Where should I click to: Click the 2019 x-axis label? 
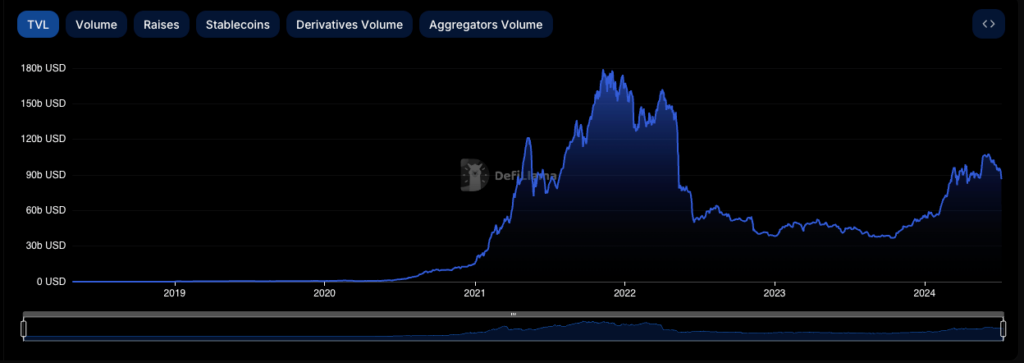click(x=175, y=293)
